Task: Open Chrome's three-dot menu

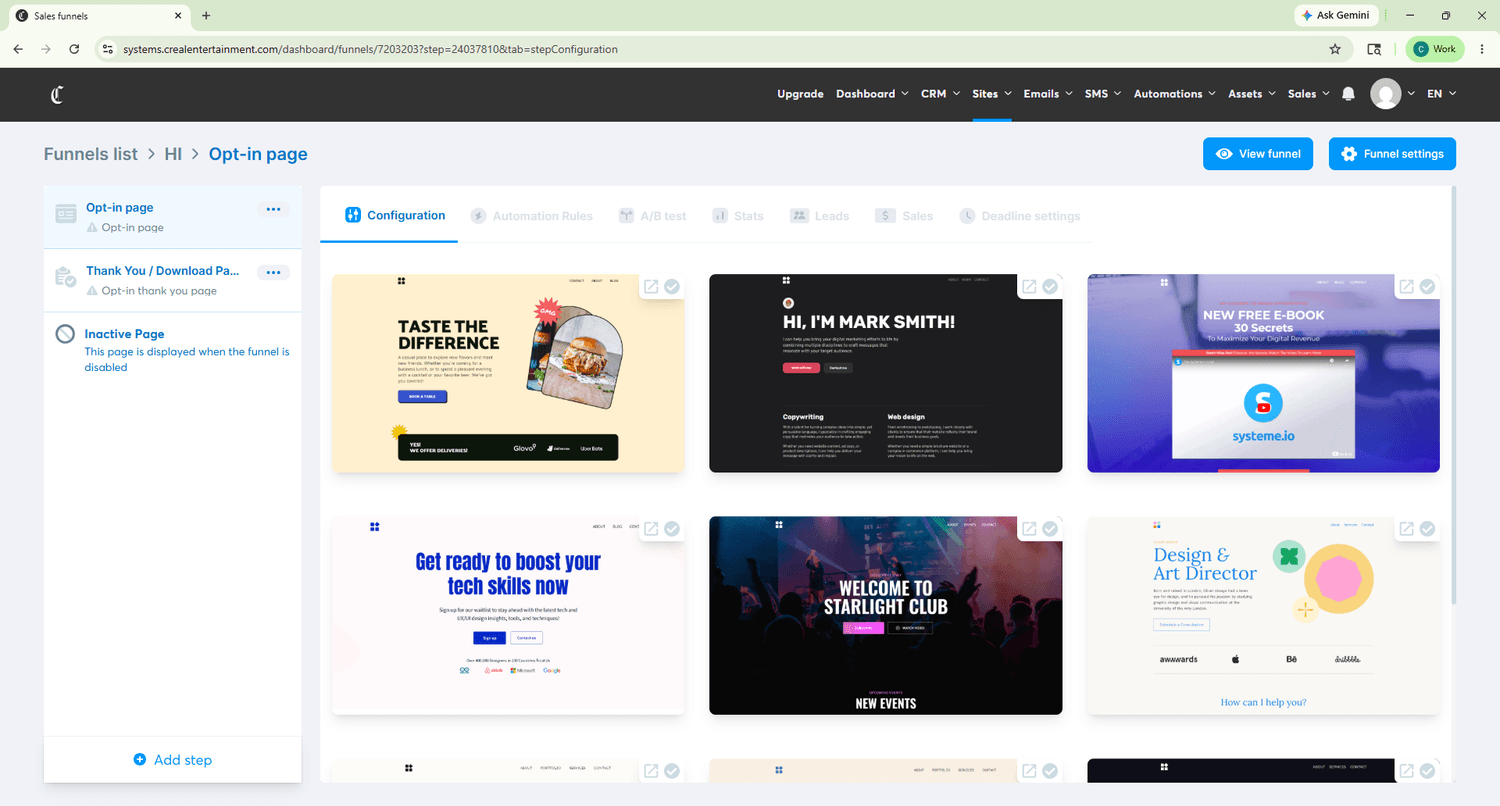Action: click(x=1481, y=49)
